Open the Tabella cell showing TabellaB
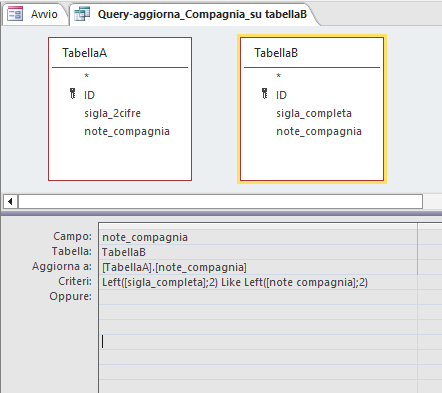The image size is (442, 393). point(258,252)
